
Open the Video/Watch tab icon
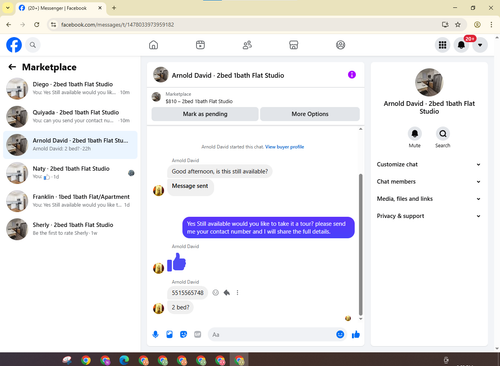pyautogui.click(x=200, y=45)
